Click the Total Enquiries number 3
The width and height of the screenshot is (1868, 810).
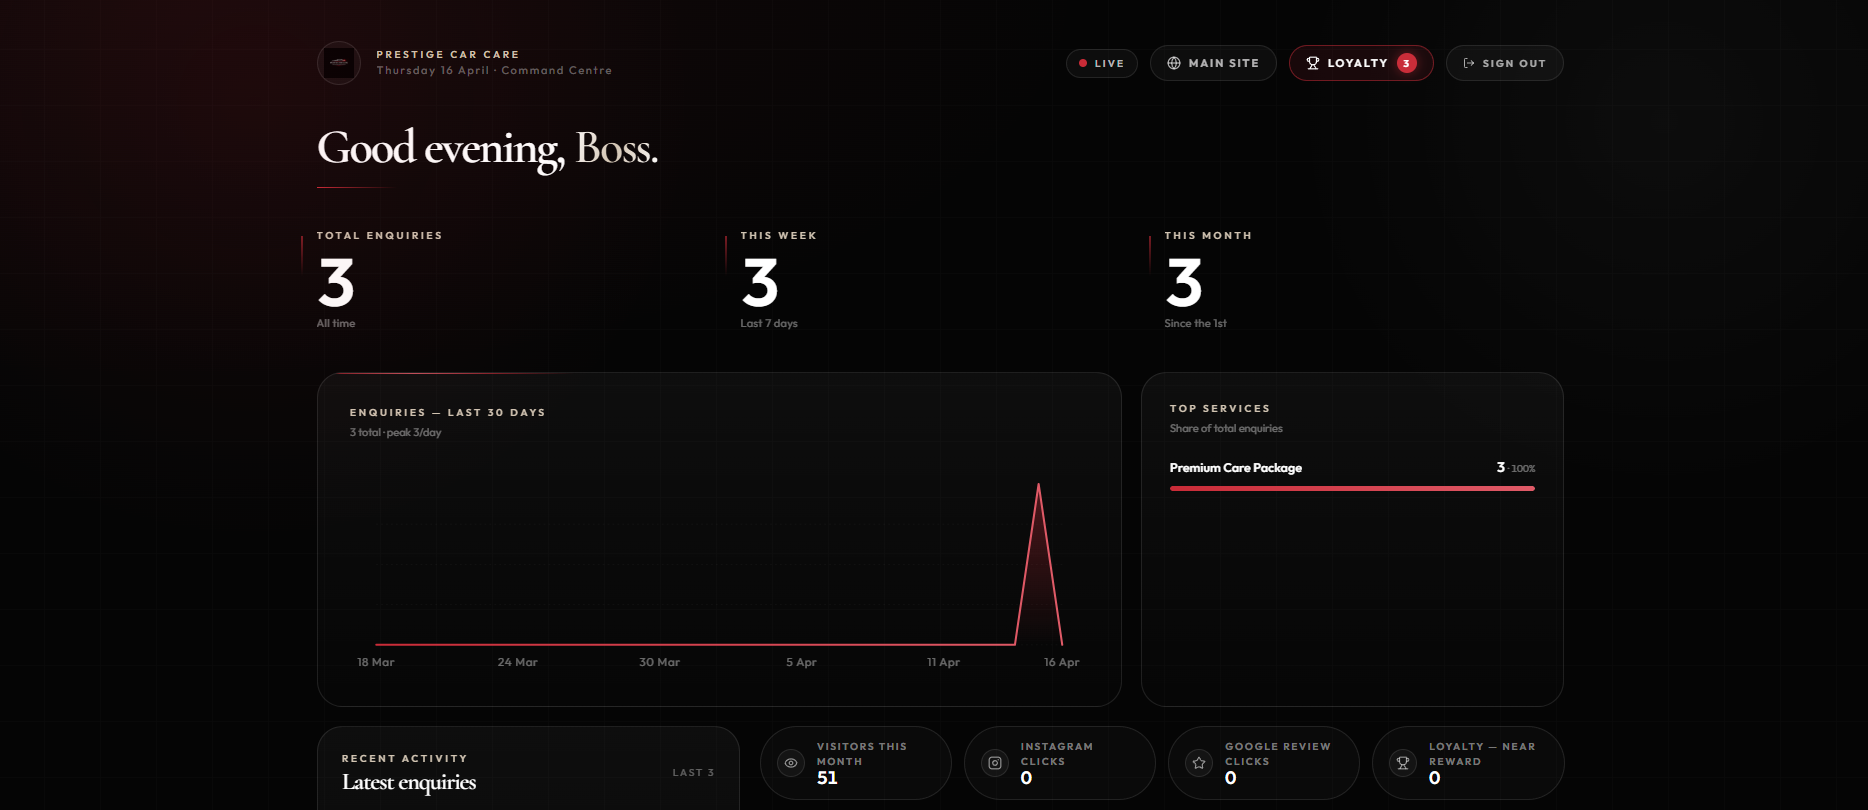pyautogui.click(x=336, y=283)
